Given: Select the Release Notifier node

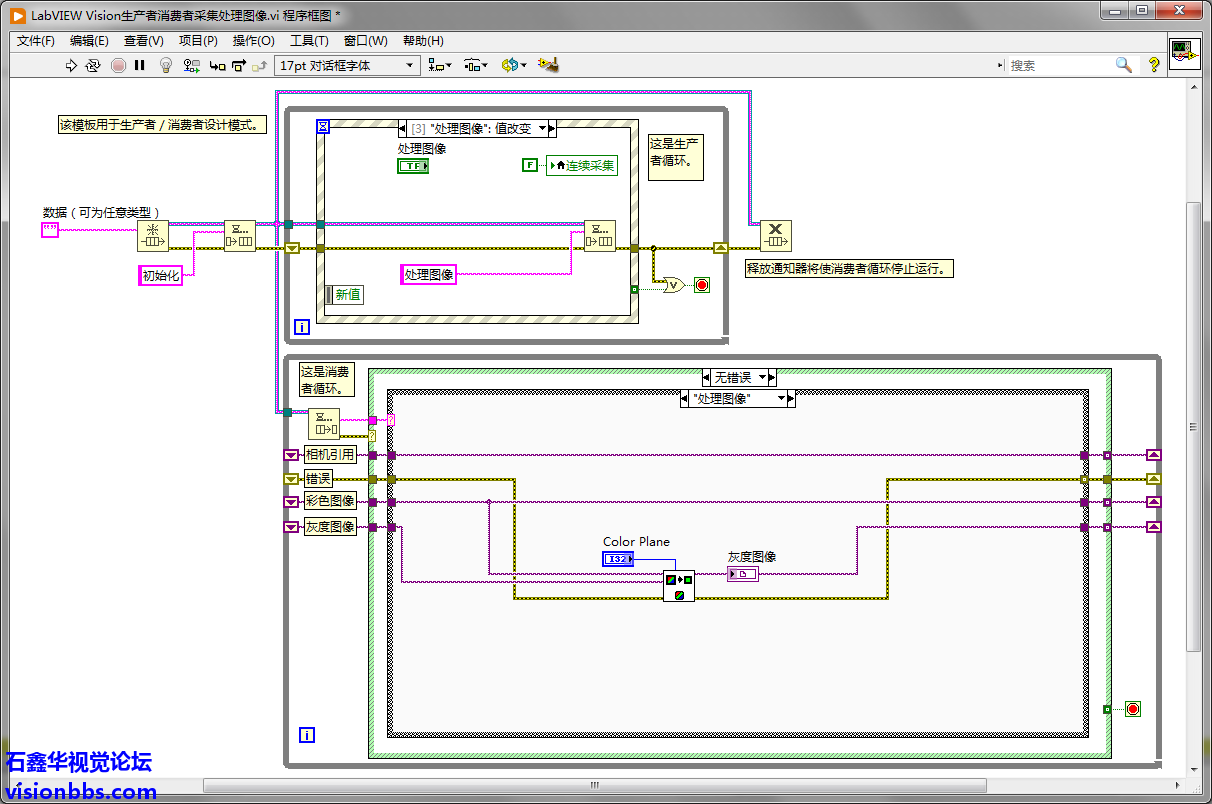Looking at the screenshot, I should (775, 236).
